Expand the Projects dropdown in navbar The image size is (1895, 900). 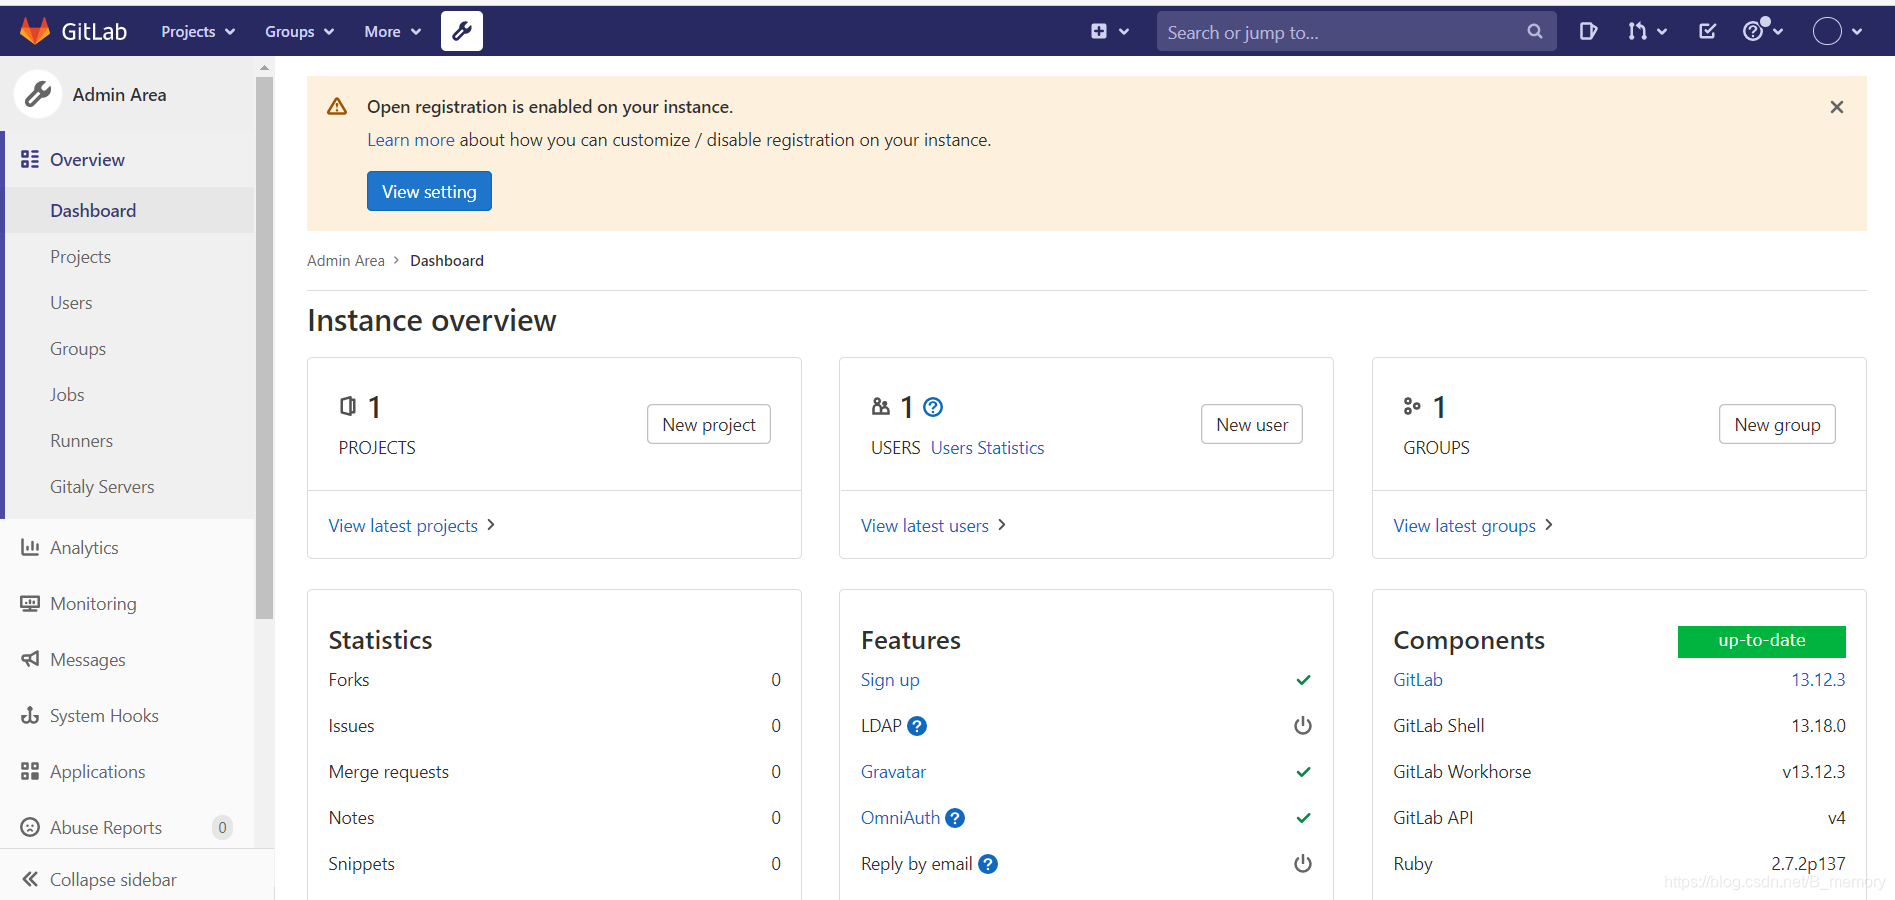coord(198,32)
